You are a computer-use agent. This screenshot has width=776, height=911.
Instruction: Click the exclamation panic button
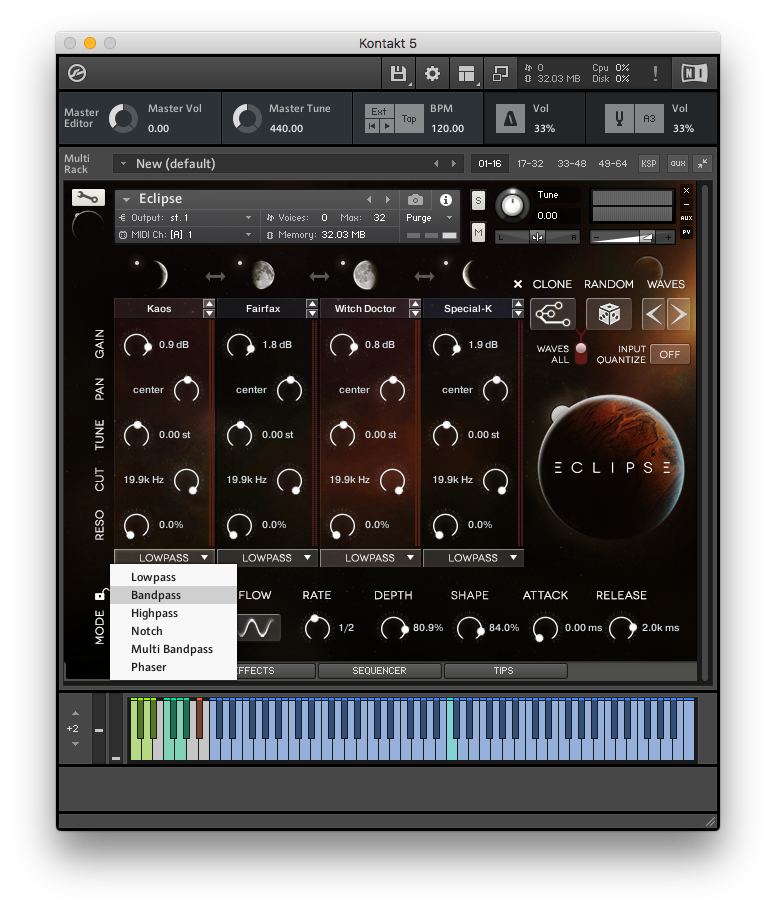655,73
